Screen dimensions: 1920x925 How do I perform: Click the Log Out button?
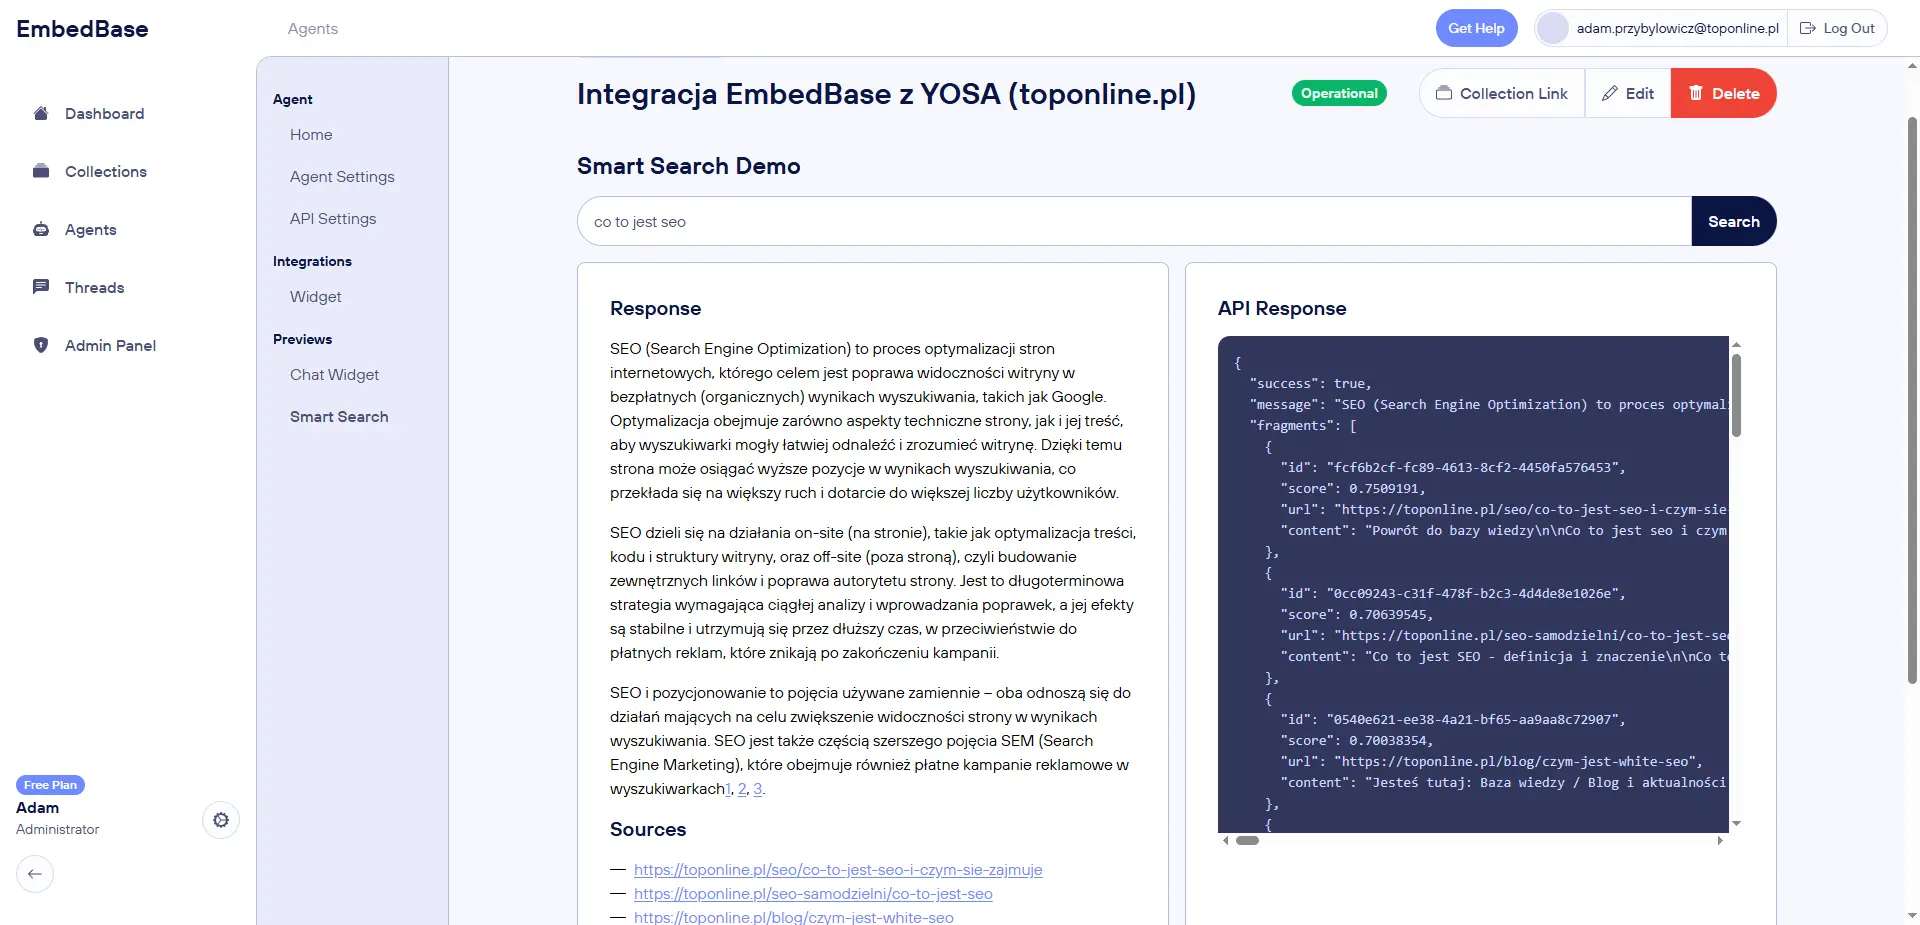pos(1837,28)
